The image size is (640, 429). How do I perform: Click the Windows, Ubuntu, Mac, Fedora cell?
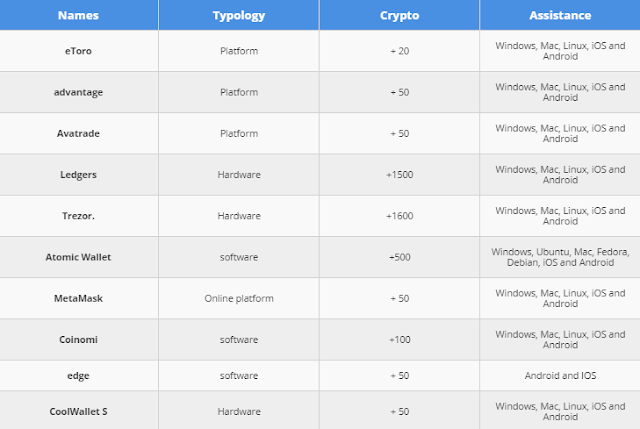558,257
